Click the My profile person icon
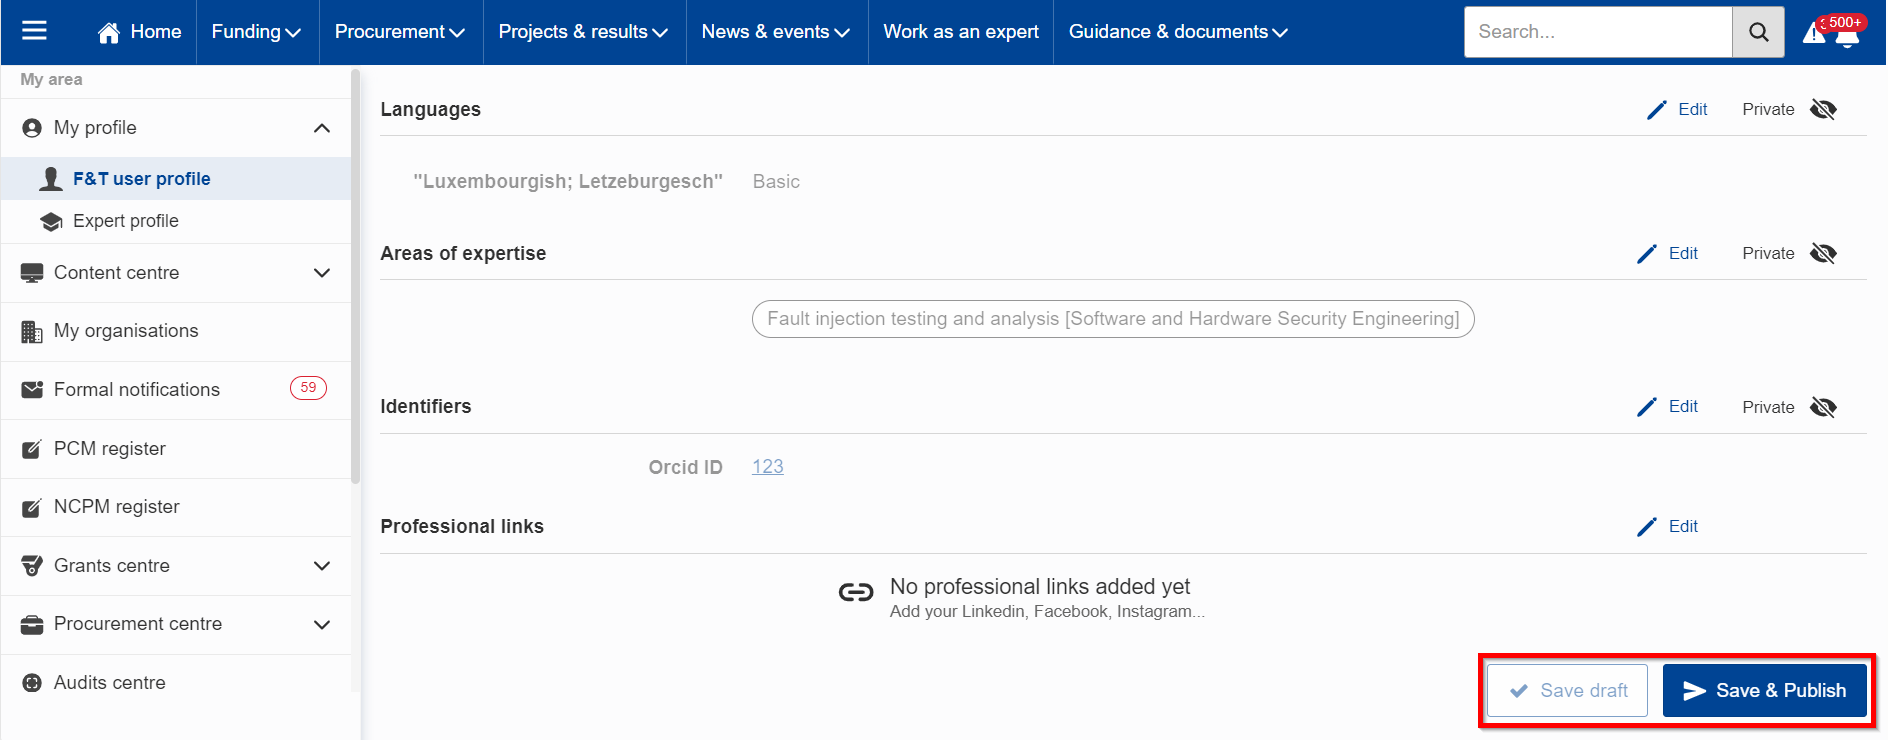The height and width of the screenshot is (740, 1888). 32,128
